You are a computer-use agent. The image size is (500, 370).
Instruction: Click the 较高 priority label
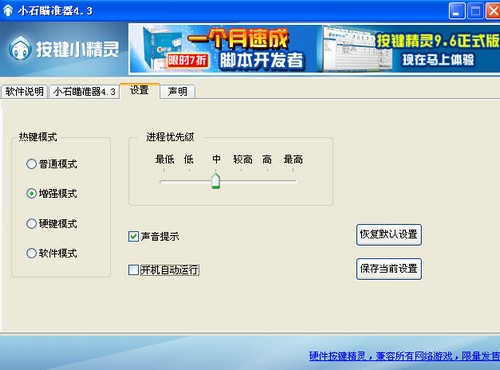(243, 159)
